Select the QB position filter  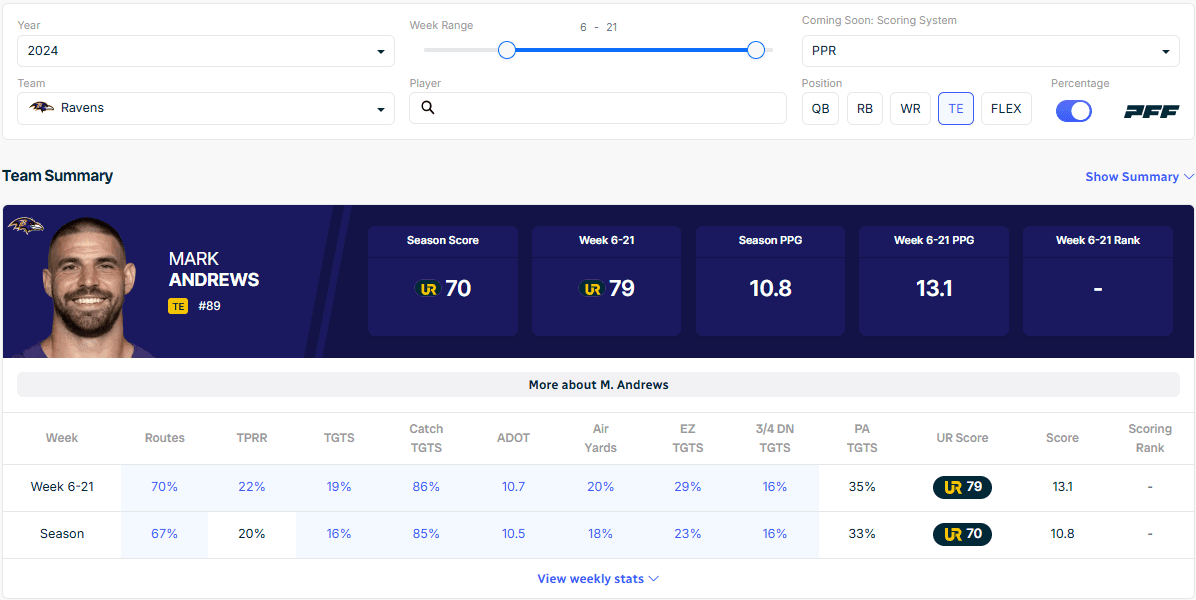[x=820, y=108]
